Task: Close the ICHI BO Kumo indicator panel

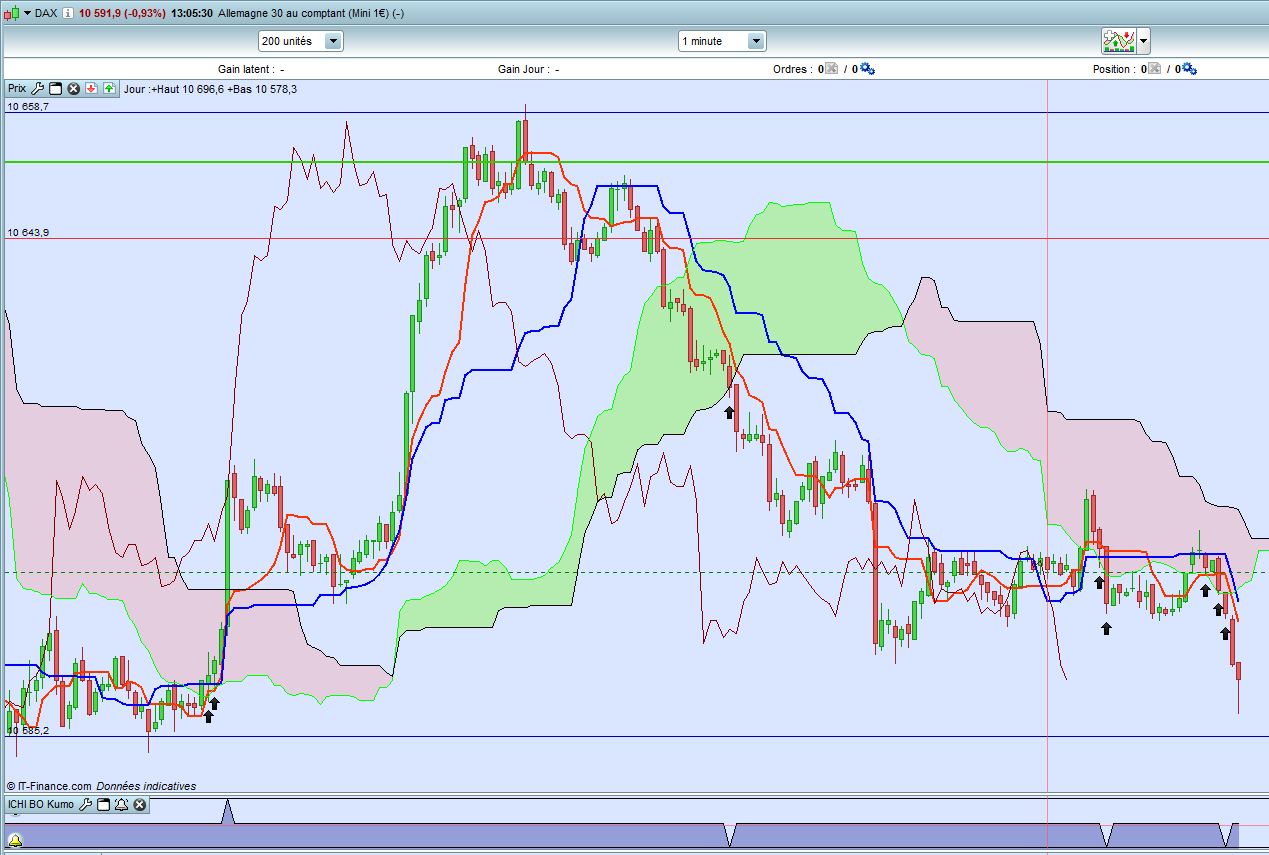Action: click(x=139, y=804)
